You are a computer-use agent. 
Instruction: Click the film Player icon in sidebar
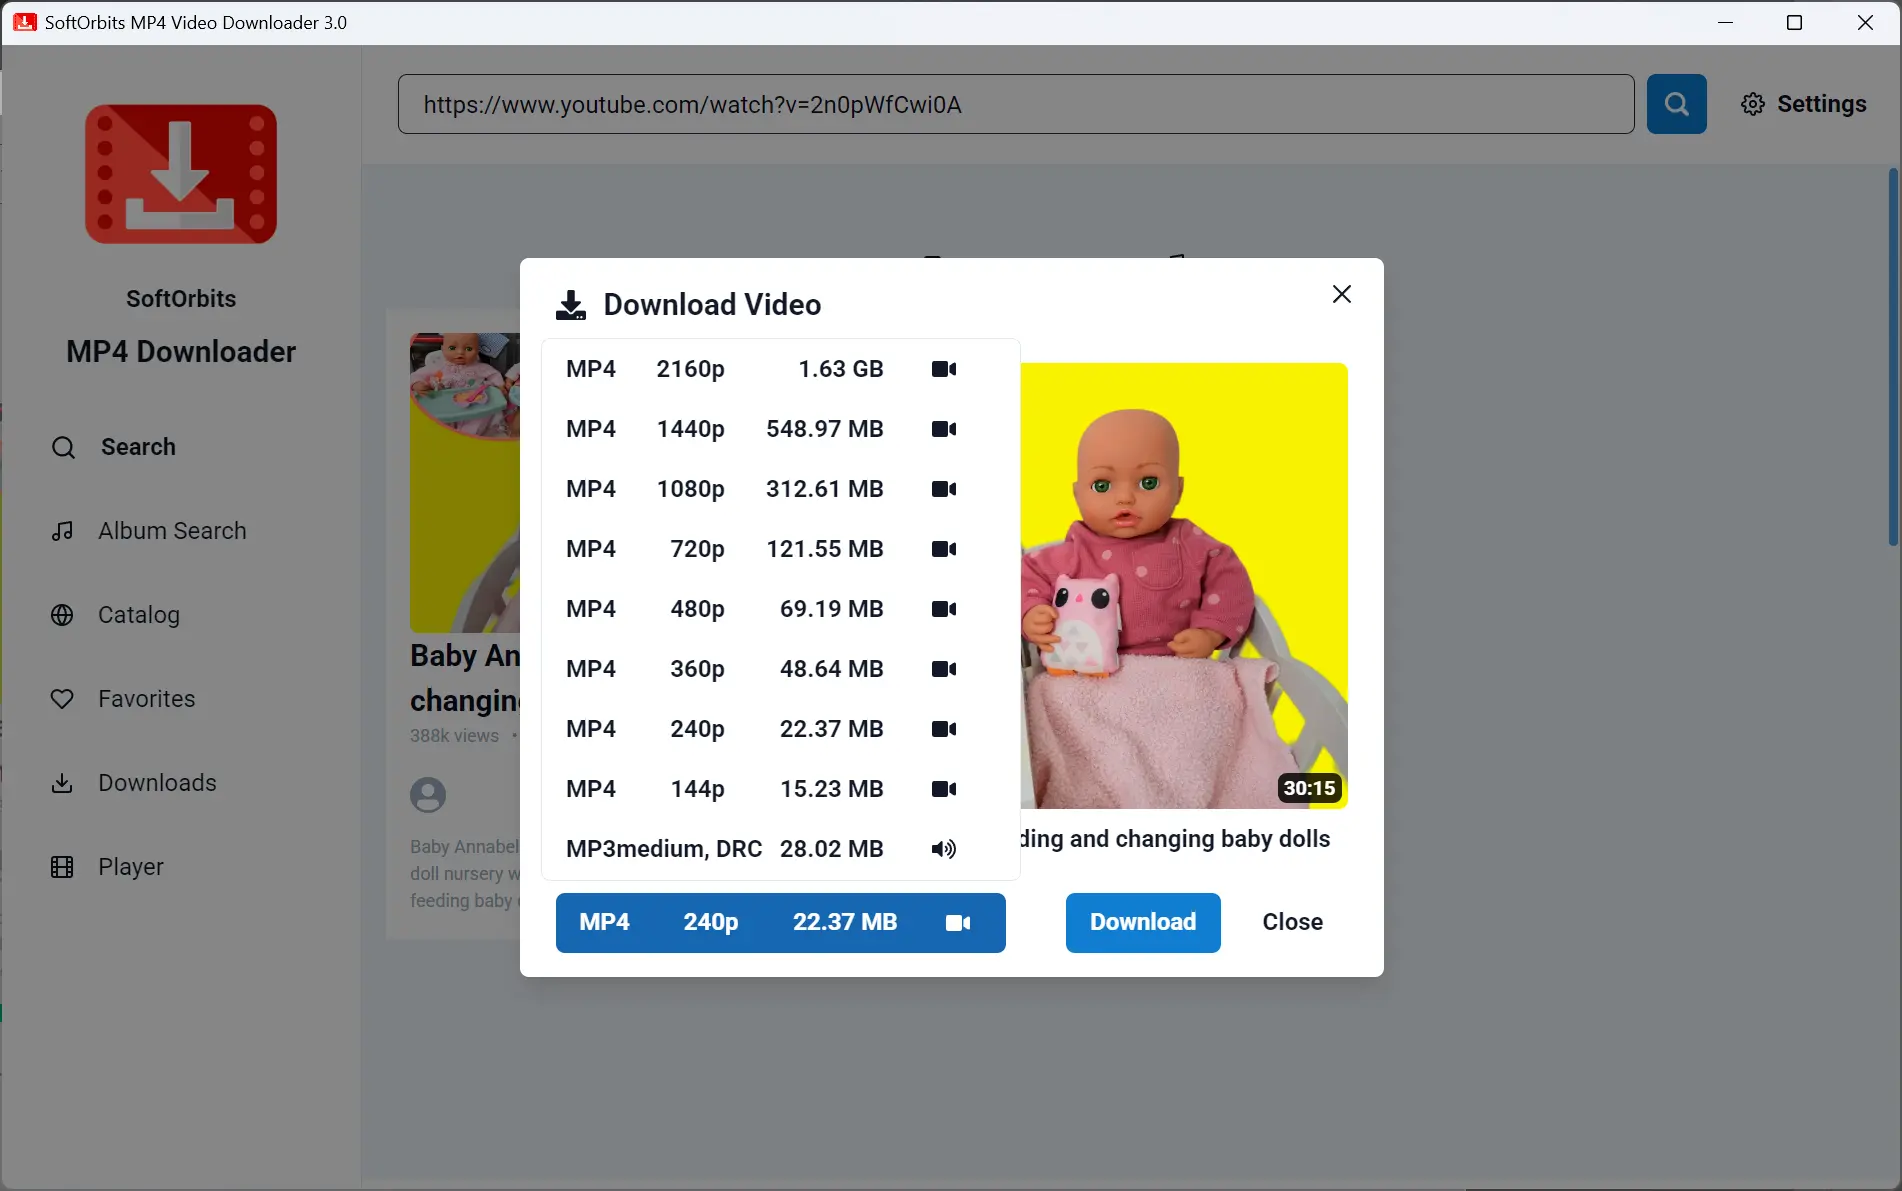pos(62,867)
